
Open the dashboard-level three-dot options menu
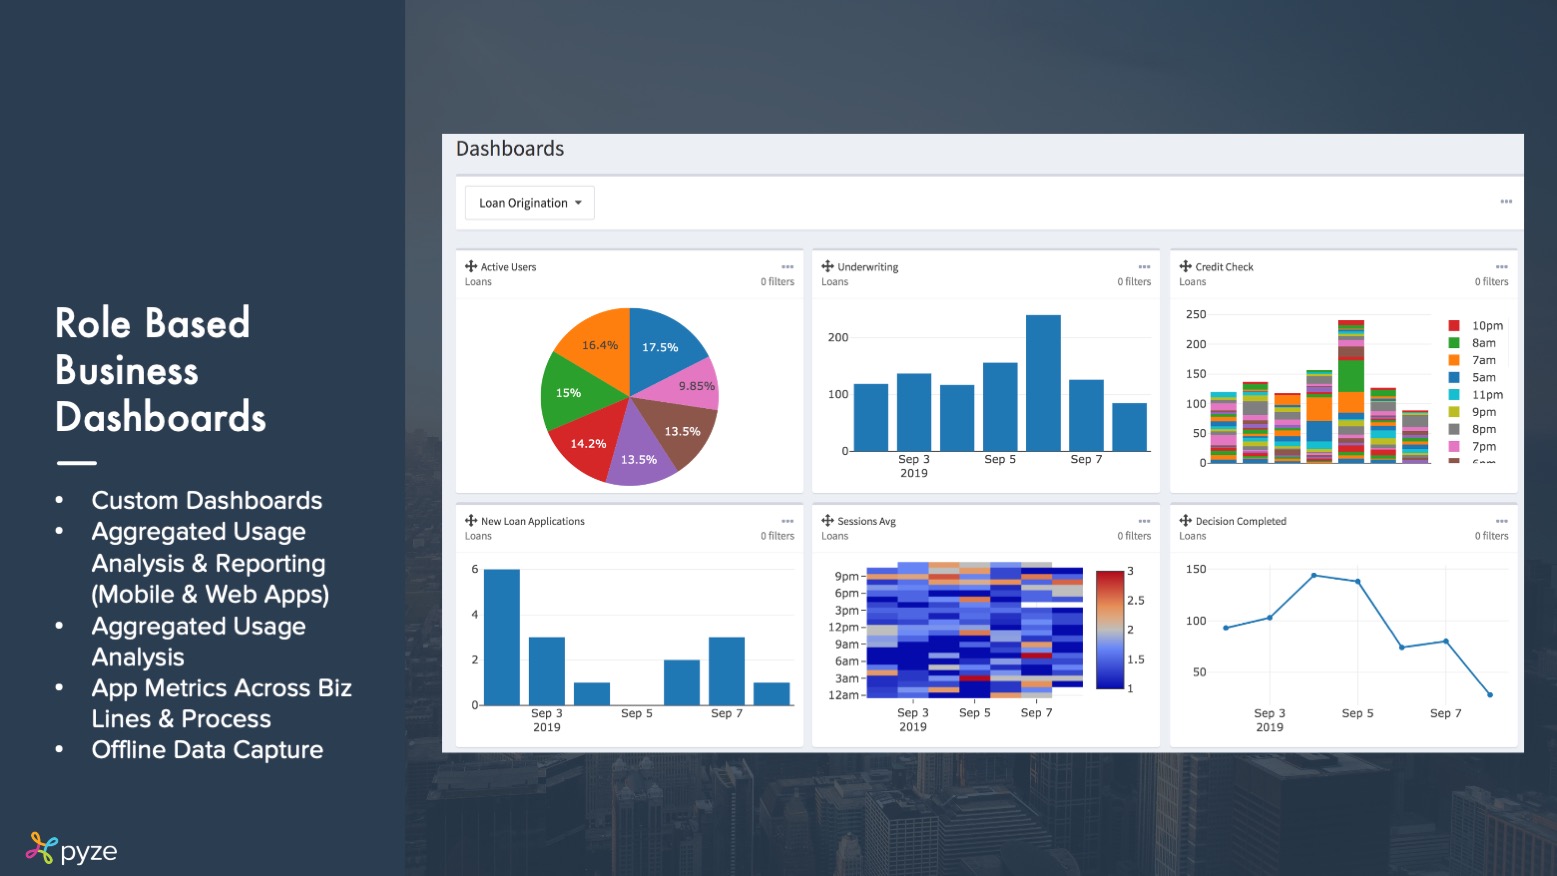(x=1506, y=202)
